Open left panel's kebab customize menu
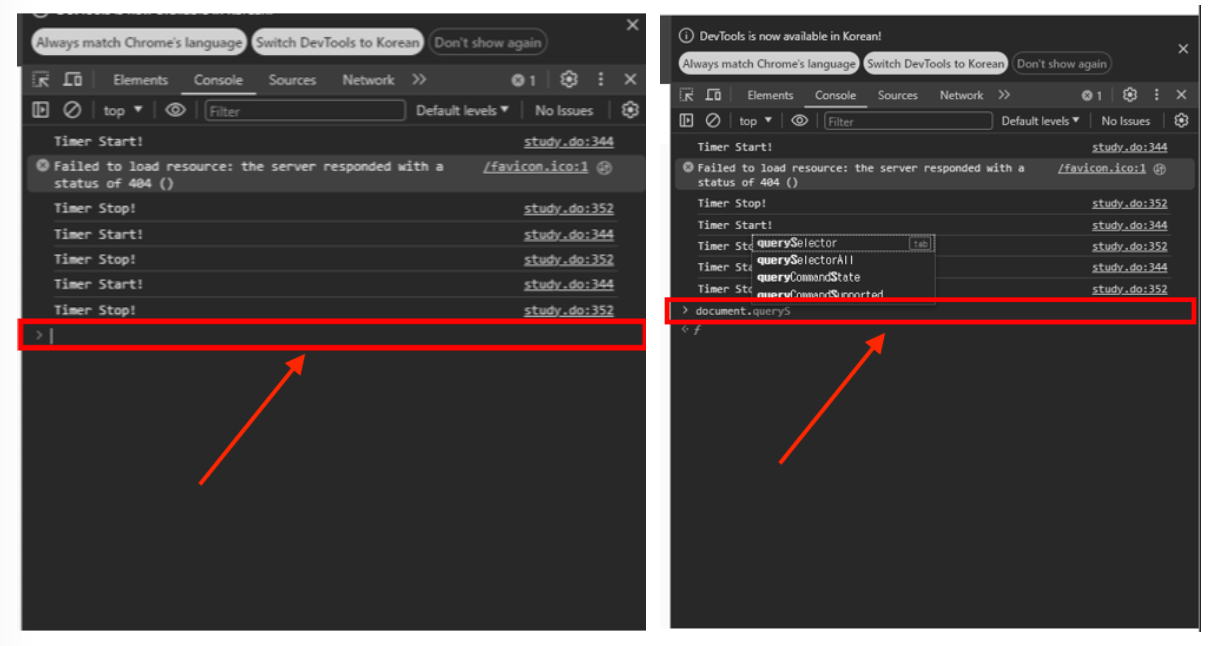Screen dimensions: 1216x646 pos(601,79)
